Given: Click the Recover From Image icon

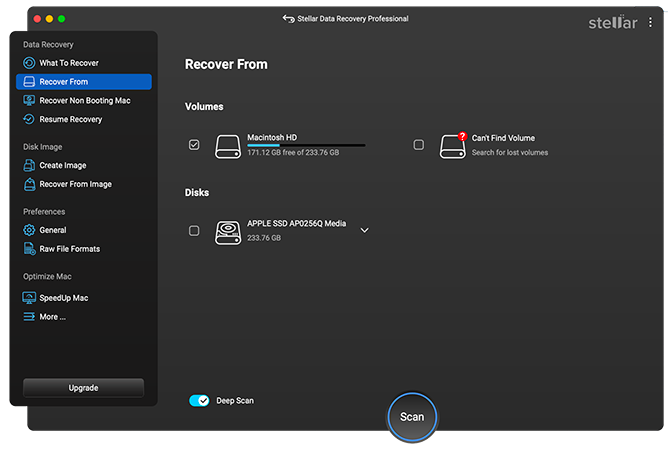Looking at the screenshot, I should point(30,185).
